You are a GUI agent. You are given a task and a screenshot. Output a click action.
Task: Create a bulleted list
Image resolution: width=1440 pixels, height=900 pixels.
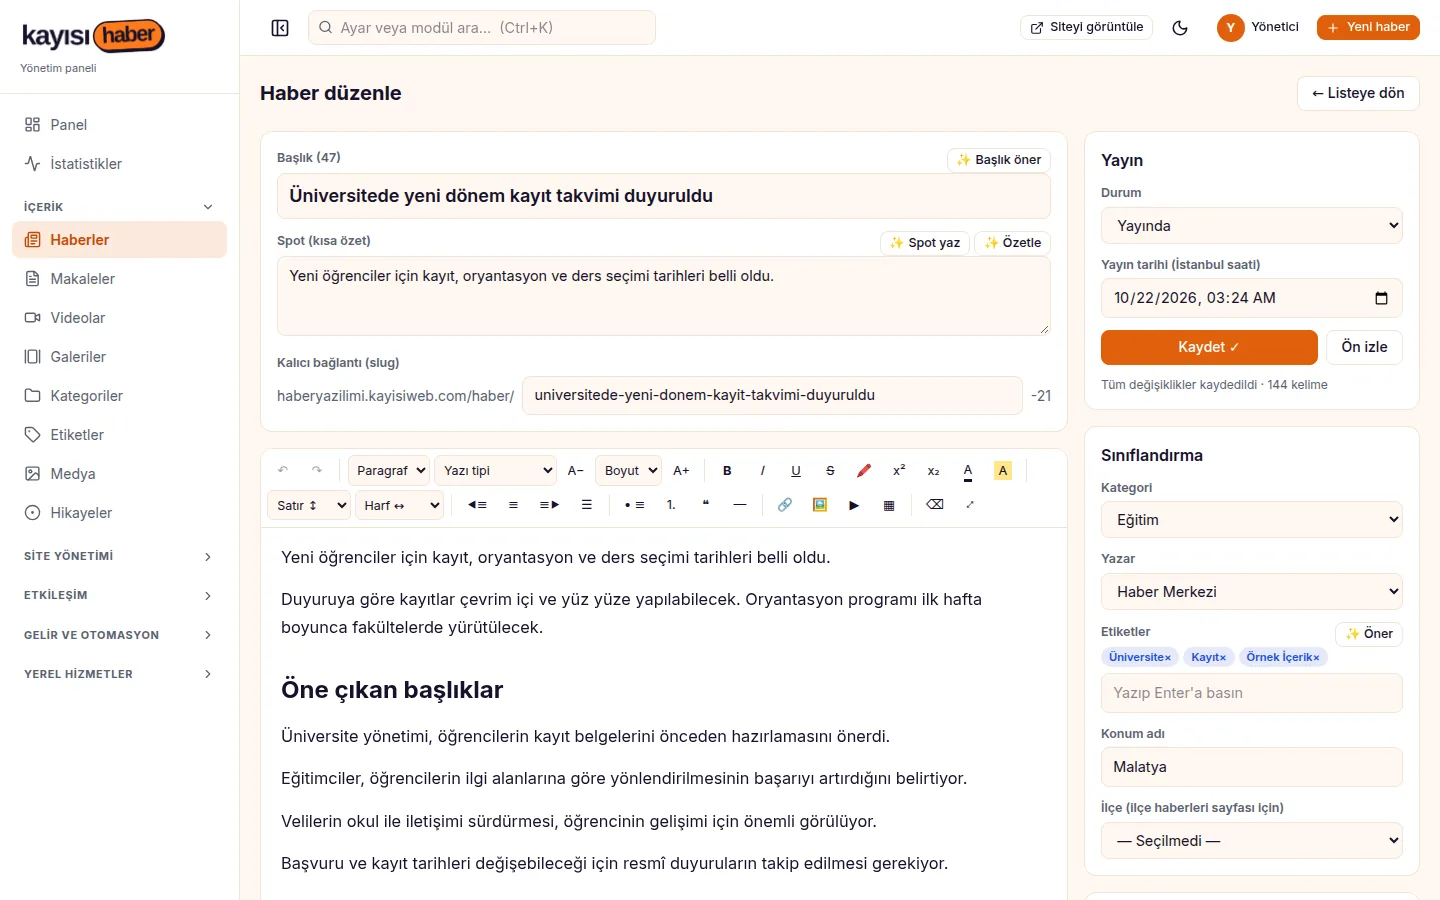point(634,505)
